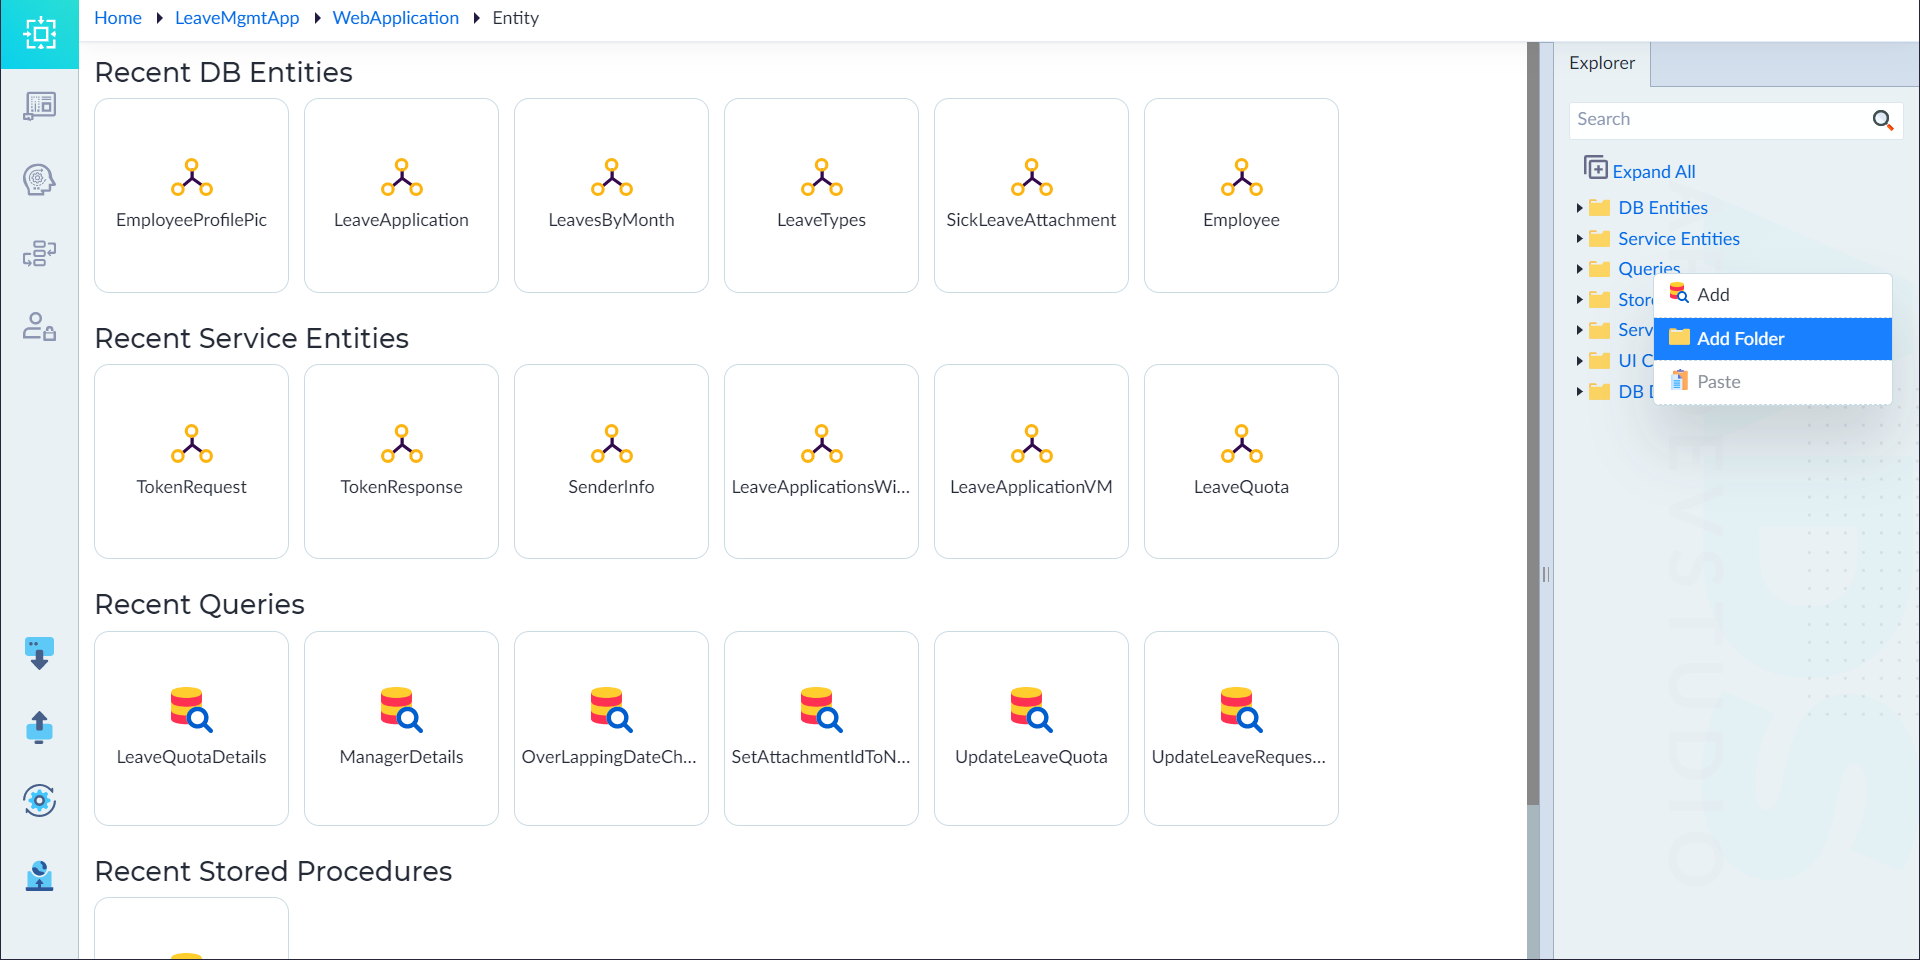This screenshot has height=960, width=1920.
Task: Choose Paste from the context menu
Action: pyautogui.click(x=1772, y=382)
